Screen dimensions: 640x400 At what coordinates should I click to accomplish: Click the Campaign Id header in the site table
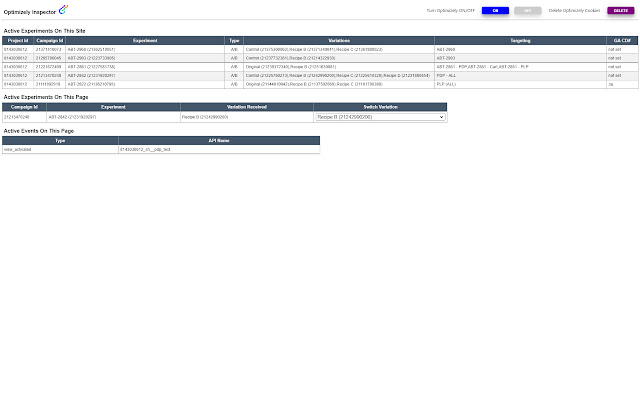click(50, 40)
